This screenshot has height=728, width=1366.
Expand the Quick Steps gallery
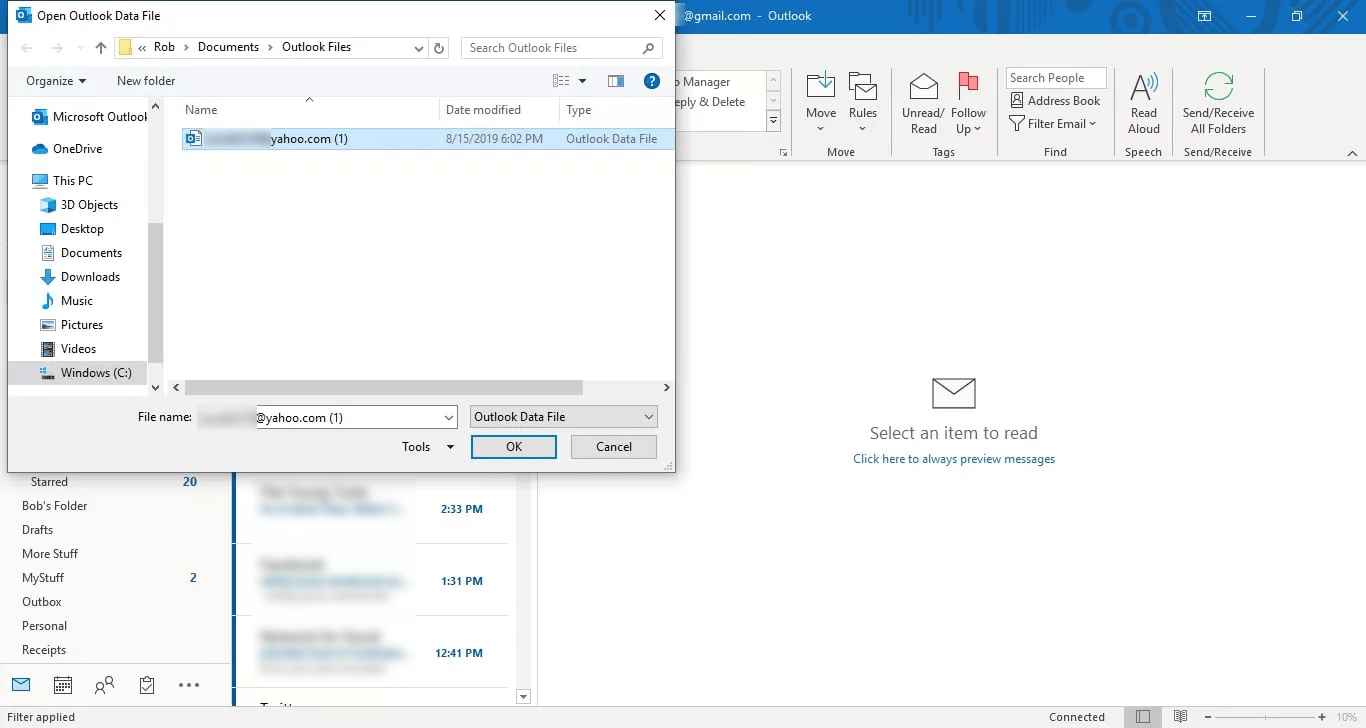(773, 121)
